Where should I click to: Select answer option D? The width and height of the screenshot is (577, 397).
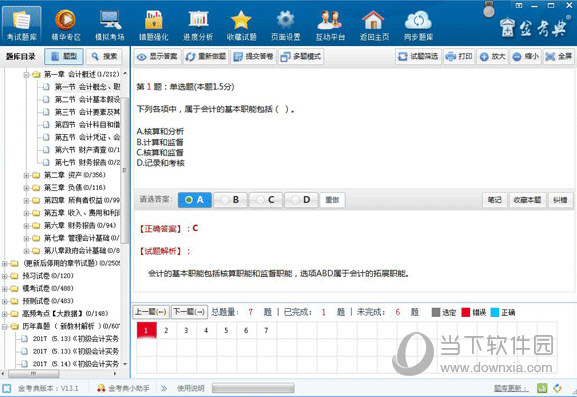click(301, 200)
